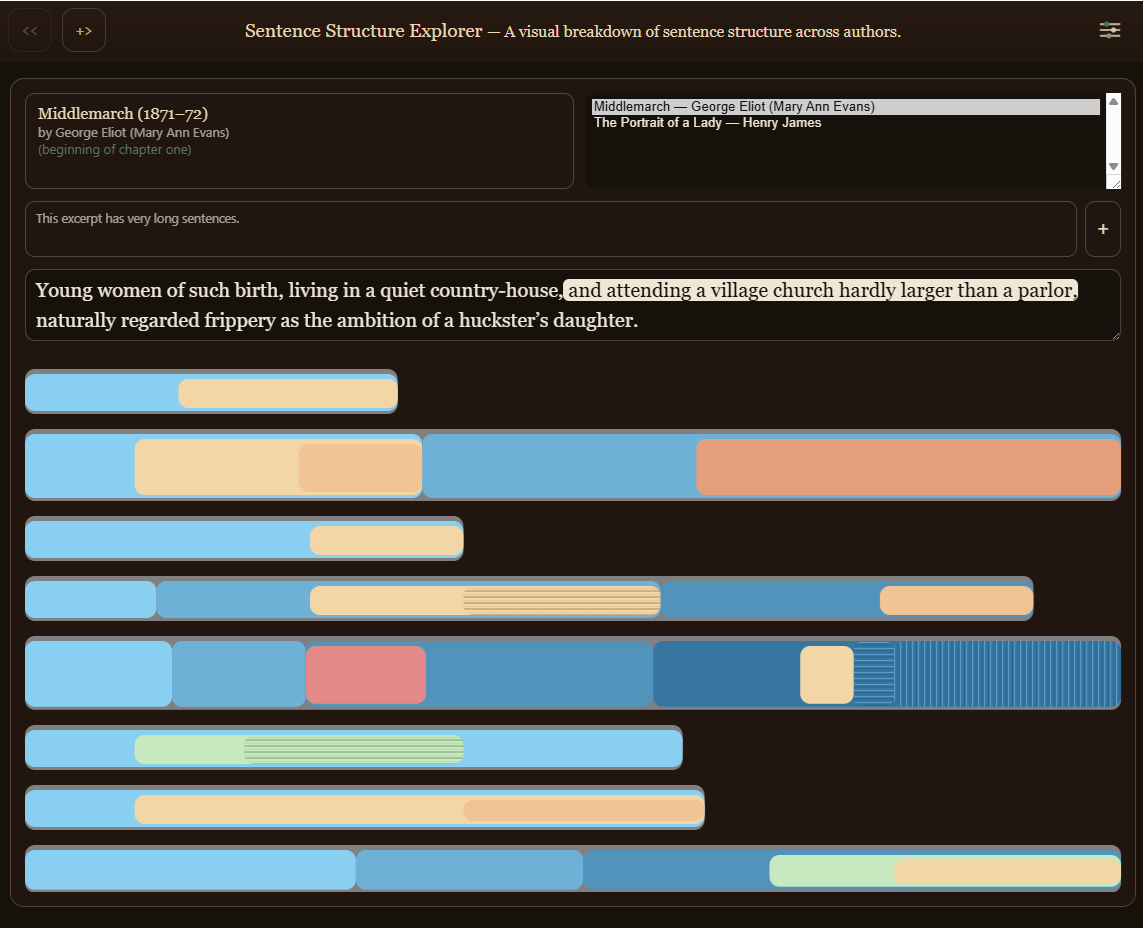Click the hatched tan segment in the fourth bar

[560, 599]
